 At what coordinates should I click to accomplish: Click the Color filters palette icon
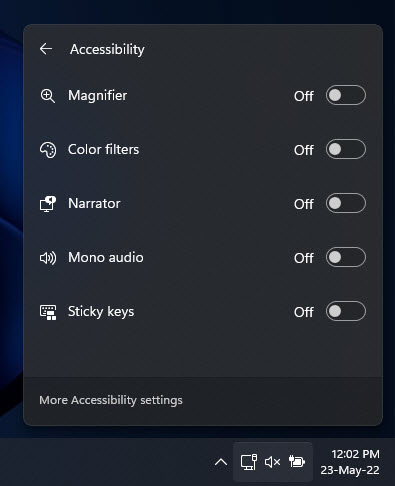(48, 150)
